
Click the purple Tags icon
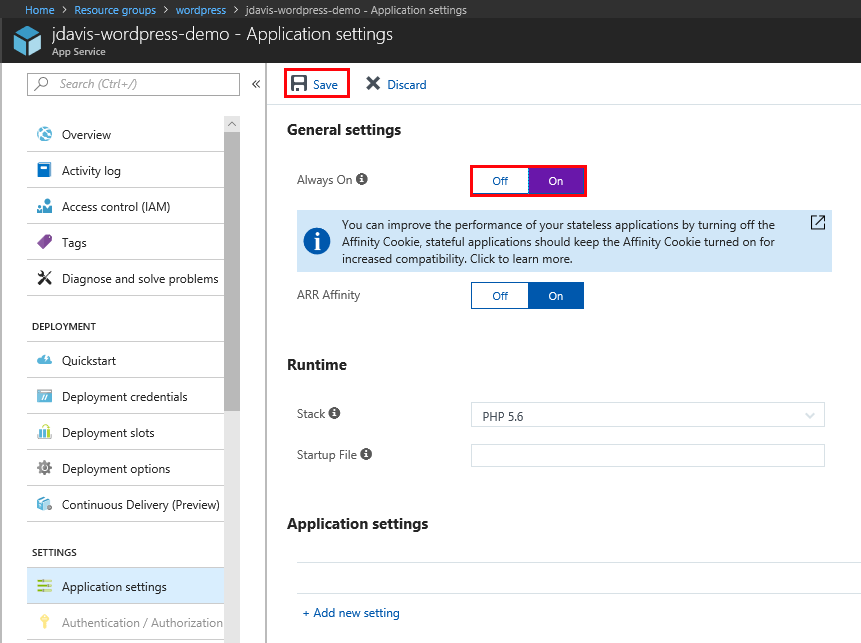coord(44,242)
